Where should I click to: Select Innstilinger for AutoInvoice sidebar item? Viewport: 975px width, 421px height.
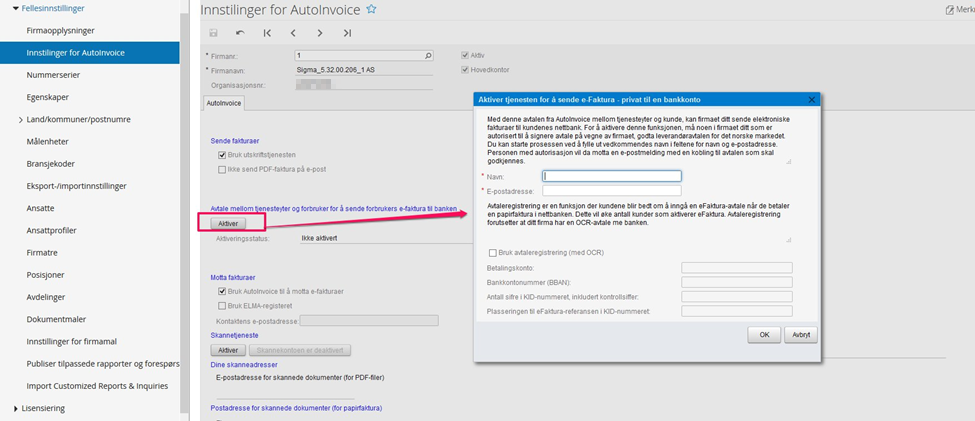[90, 53]
